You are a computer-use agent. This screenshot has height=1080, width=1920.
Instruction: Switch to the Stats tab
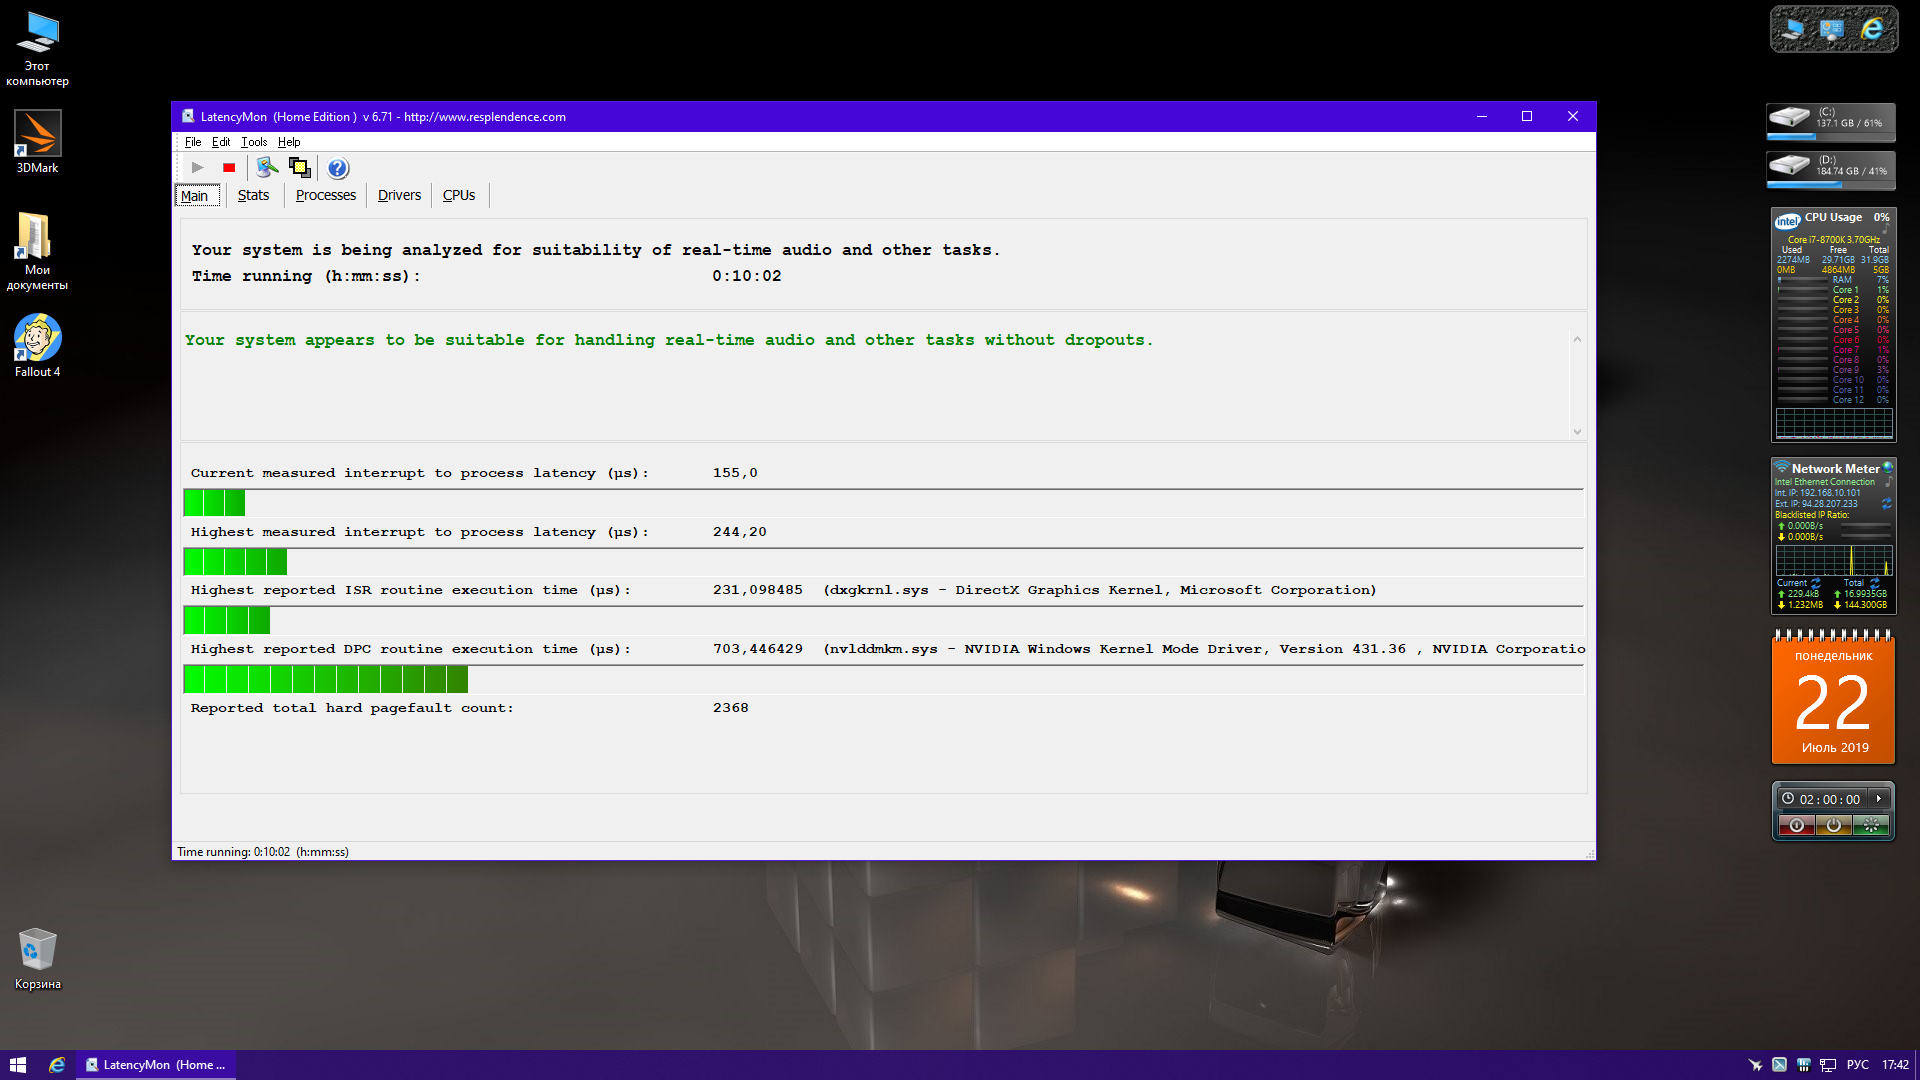click(x=253, y=195)
